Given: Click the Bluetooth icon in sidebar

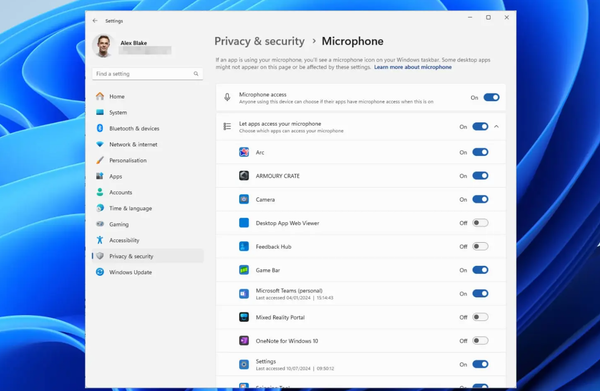Looking at the screenshot, I should [100, 128].
